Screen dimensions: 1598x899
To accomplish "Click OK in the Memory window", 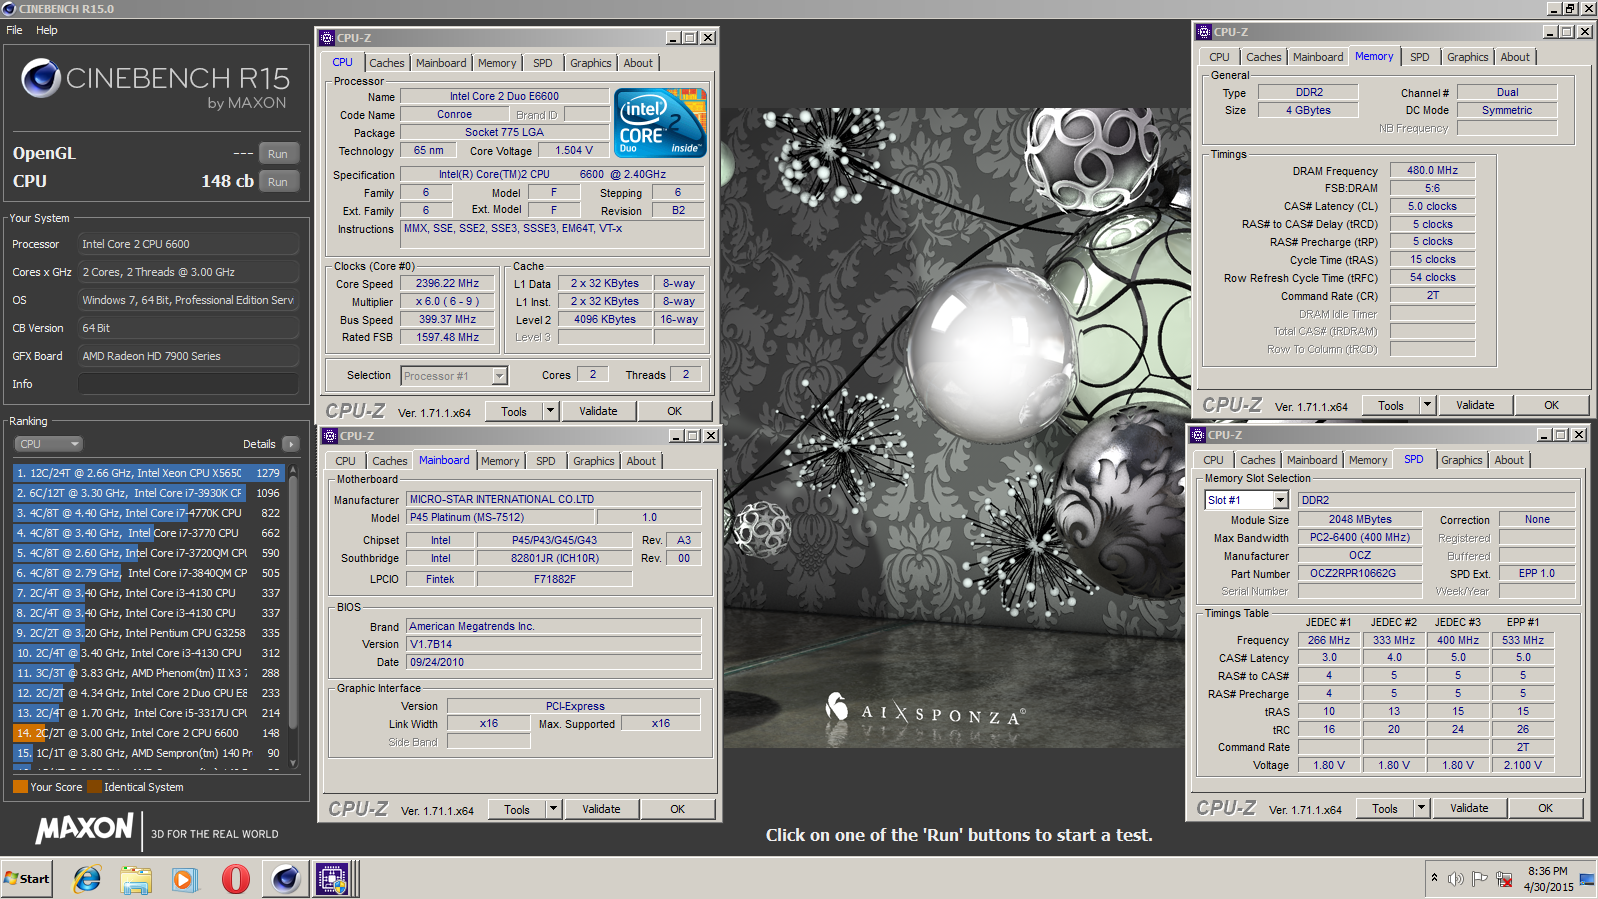I will pos(1551,405).
